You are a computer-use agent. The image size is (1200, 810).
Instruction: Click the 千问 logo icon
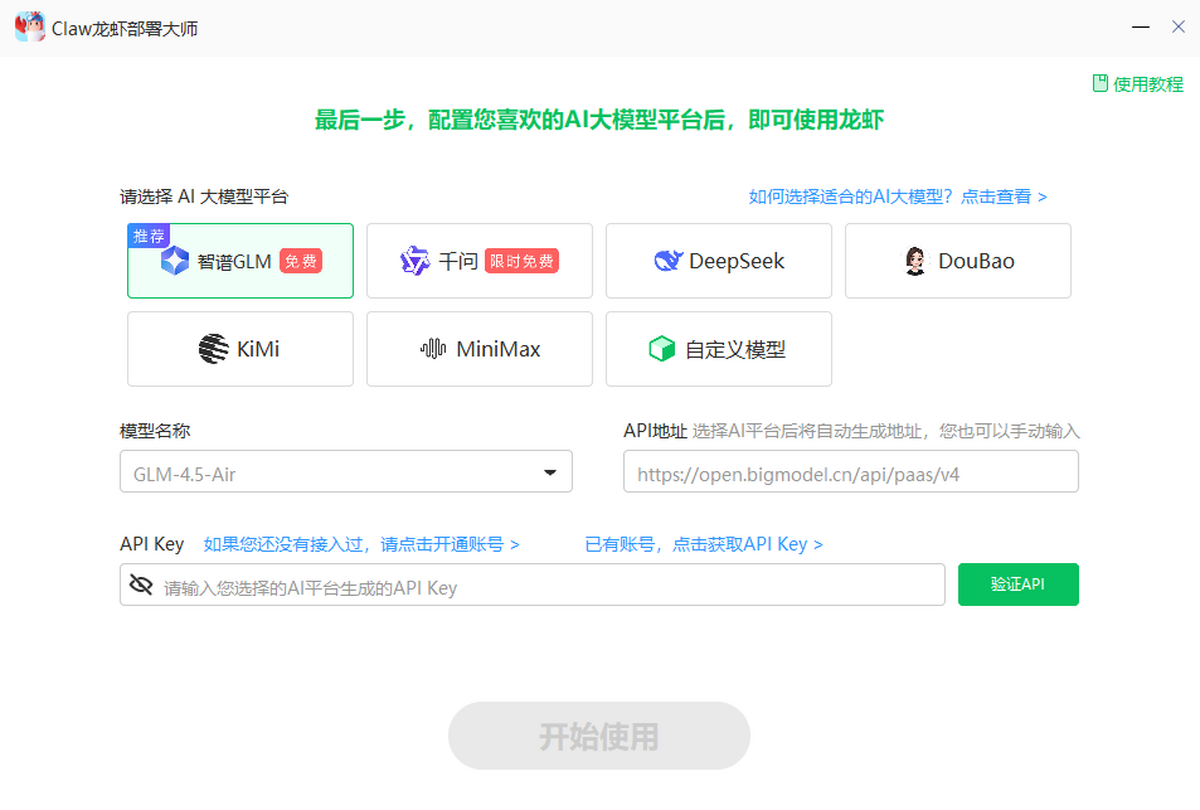(414, 260)
